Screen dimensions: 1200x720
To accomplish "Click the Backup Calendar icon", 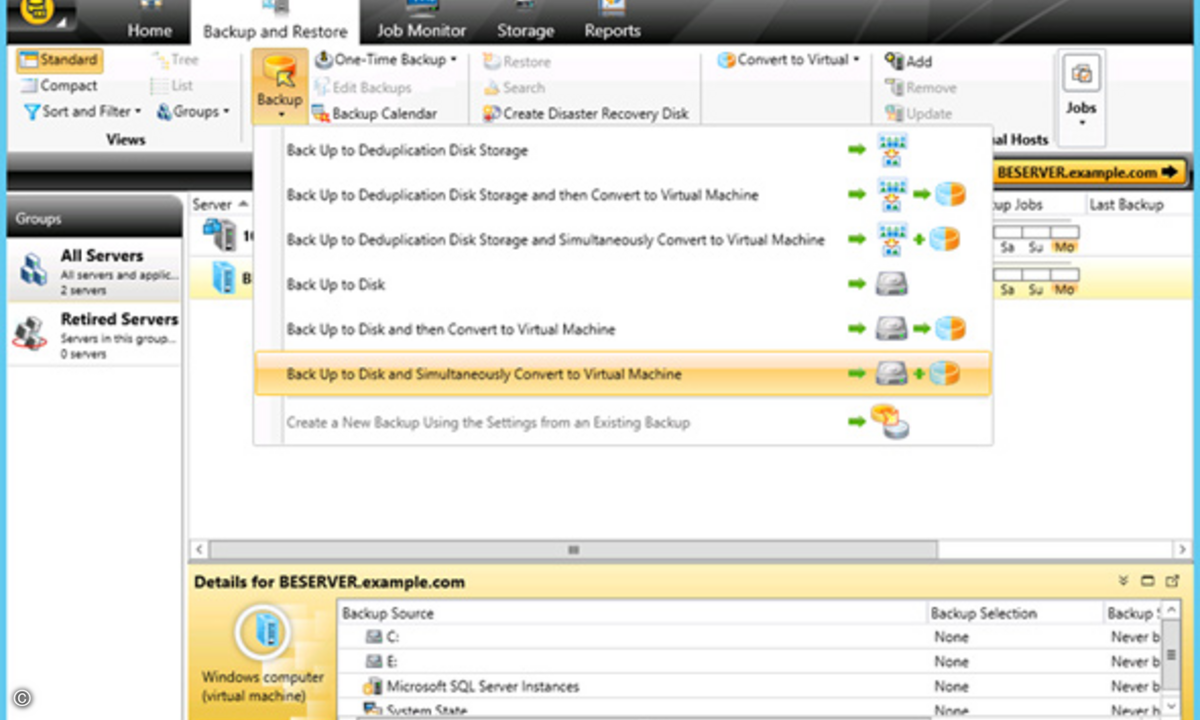I will pos(320,114).
